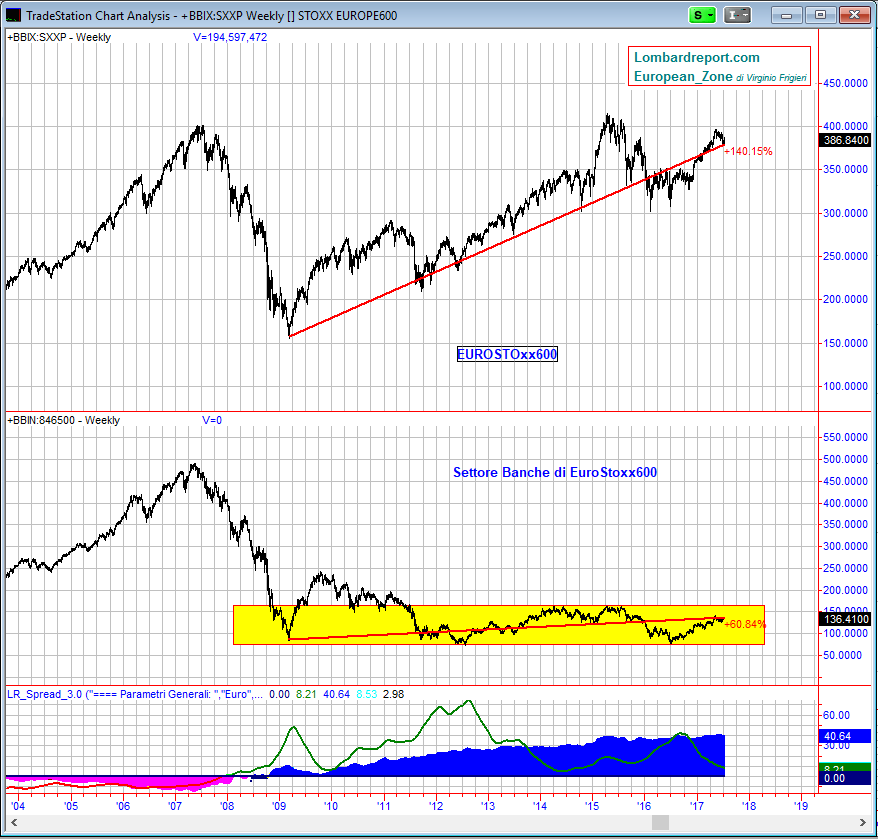
Task: Select the EUROSTOxx600 text label
Action: pos(507,354)
